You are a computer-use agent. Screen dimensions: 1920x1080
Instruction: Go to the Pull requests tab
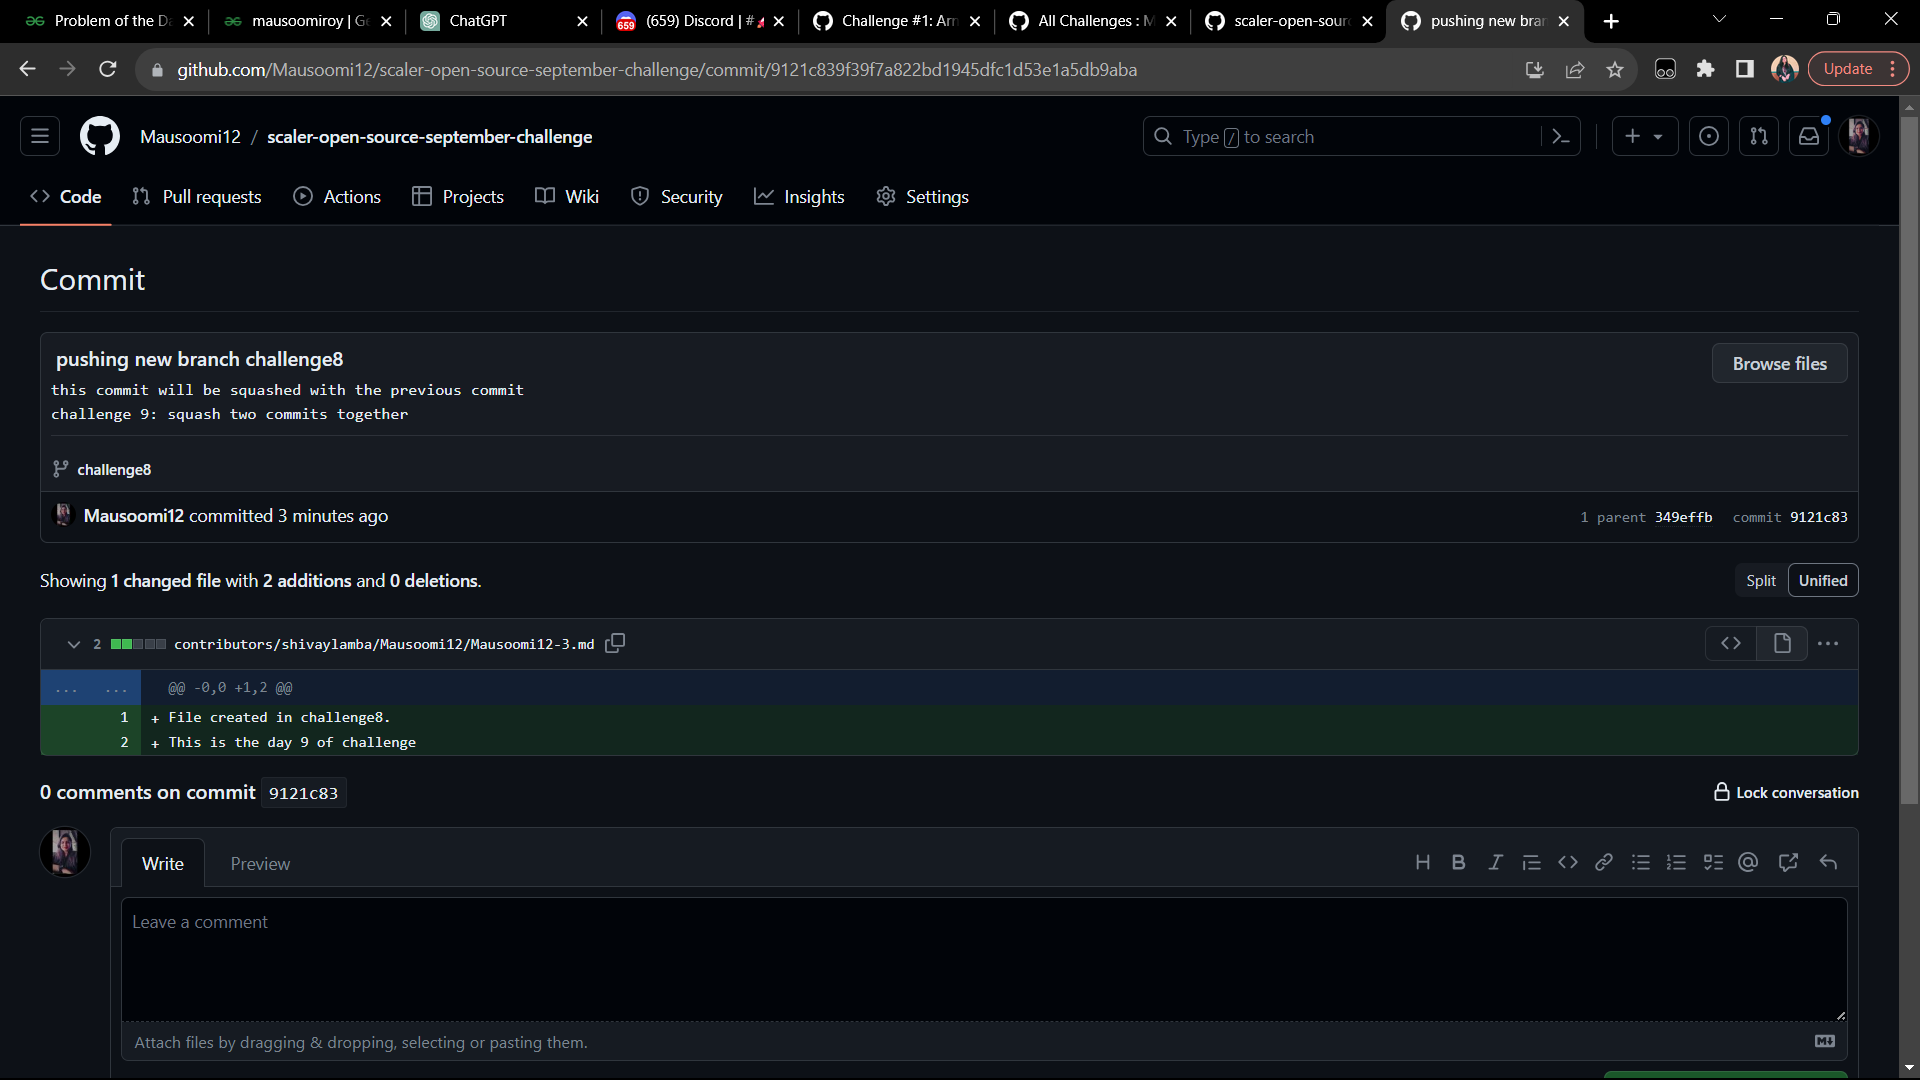click(x=197, y=197)
